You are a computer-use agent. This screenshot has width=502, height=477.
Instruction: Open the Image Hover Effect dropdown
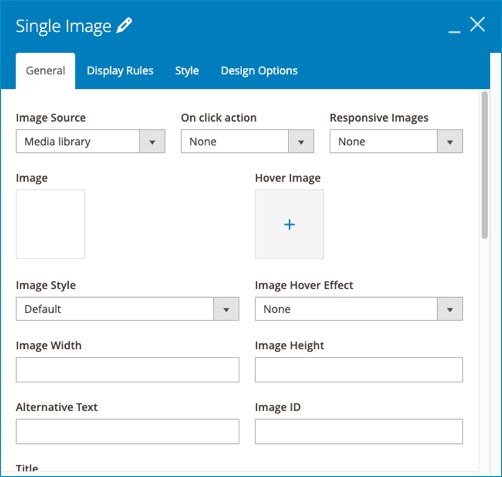359,309
